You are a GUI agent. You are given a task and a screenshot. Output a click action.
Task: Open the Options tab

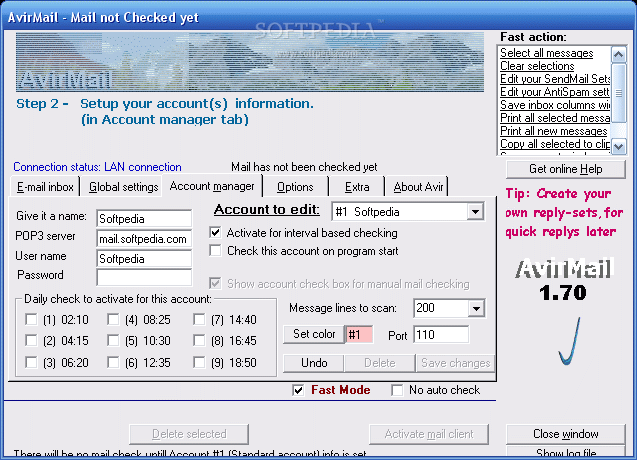[x=295, y=187]
